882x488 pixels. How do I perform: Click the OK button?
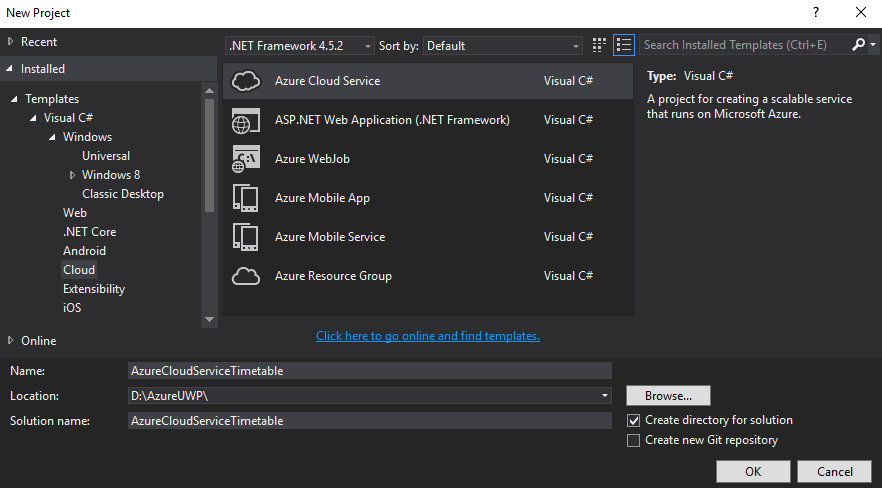(753, 472)
